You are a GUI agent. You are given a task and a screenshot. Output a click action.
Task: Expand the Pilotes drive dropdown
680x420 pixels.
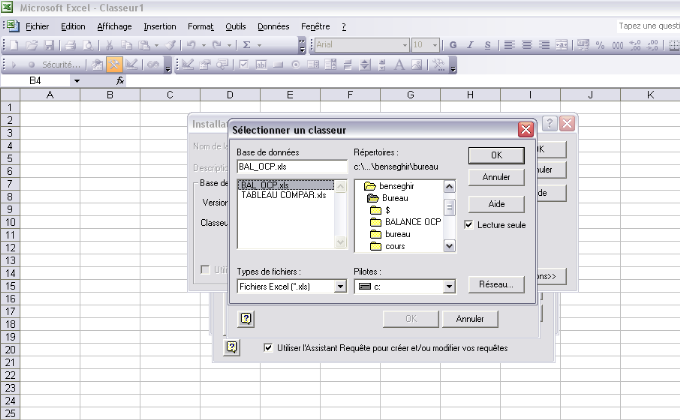[450, 286]
